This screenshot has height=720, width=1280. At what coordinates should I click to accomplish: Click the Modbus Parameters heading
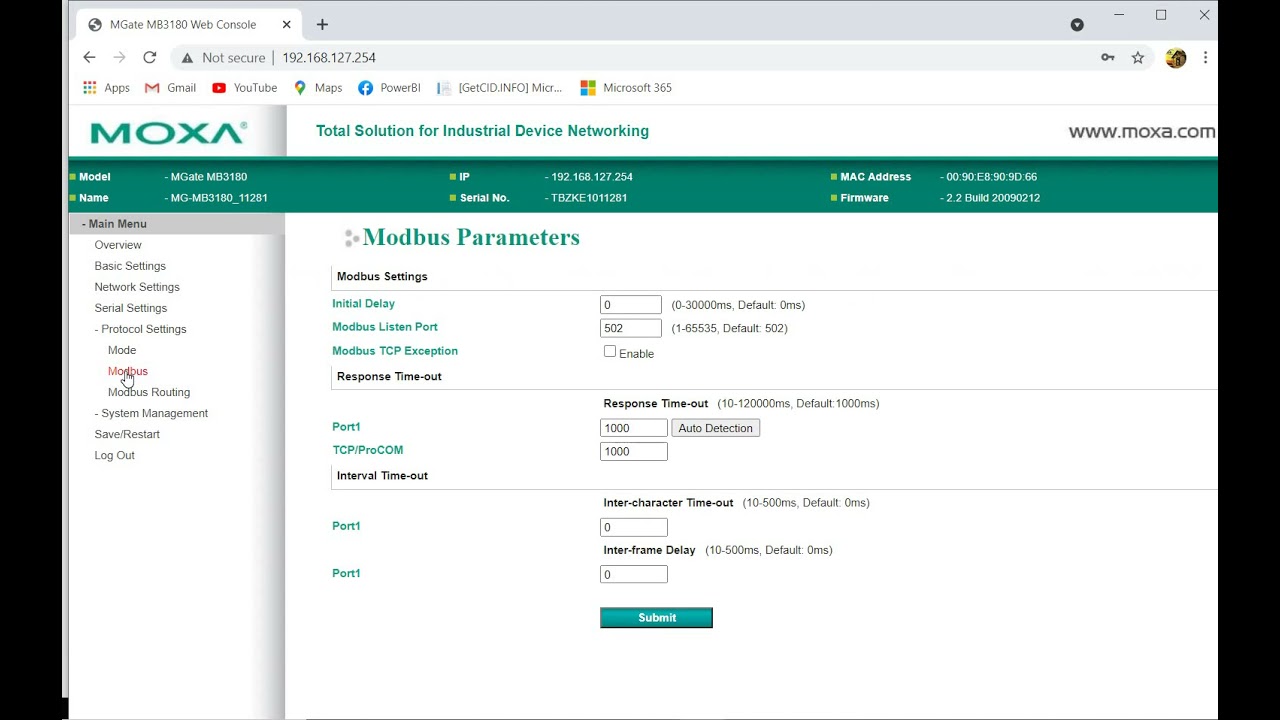pyautogui.click(x=471, y=238)
